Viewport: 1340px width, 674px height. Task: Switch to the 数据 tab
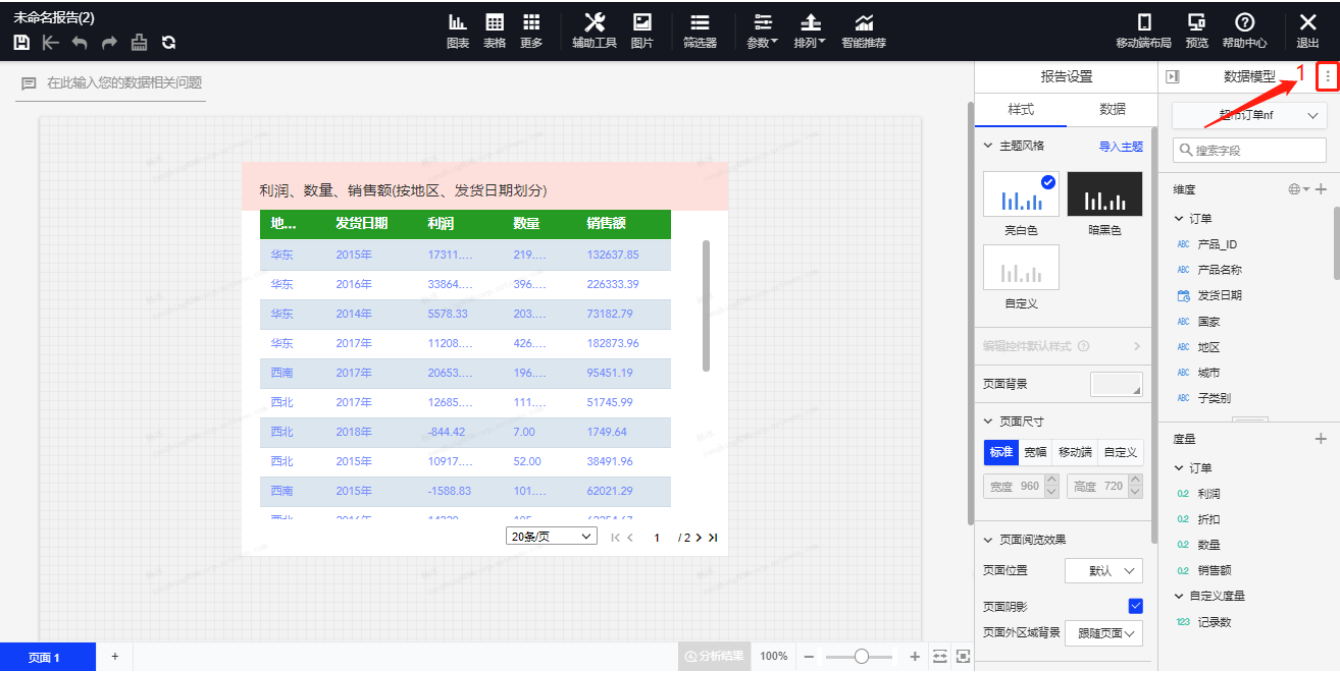pos(1112,109)
